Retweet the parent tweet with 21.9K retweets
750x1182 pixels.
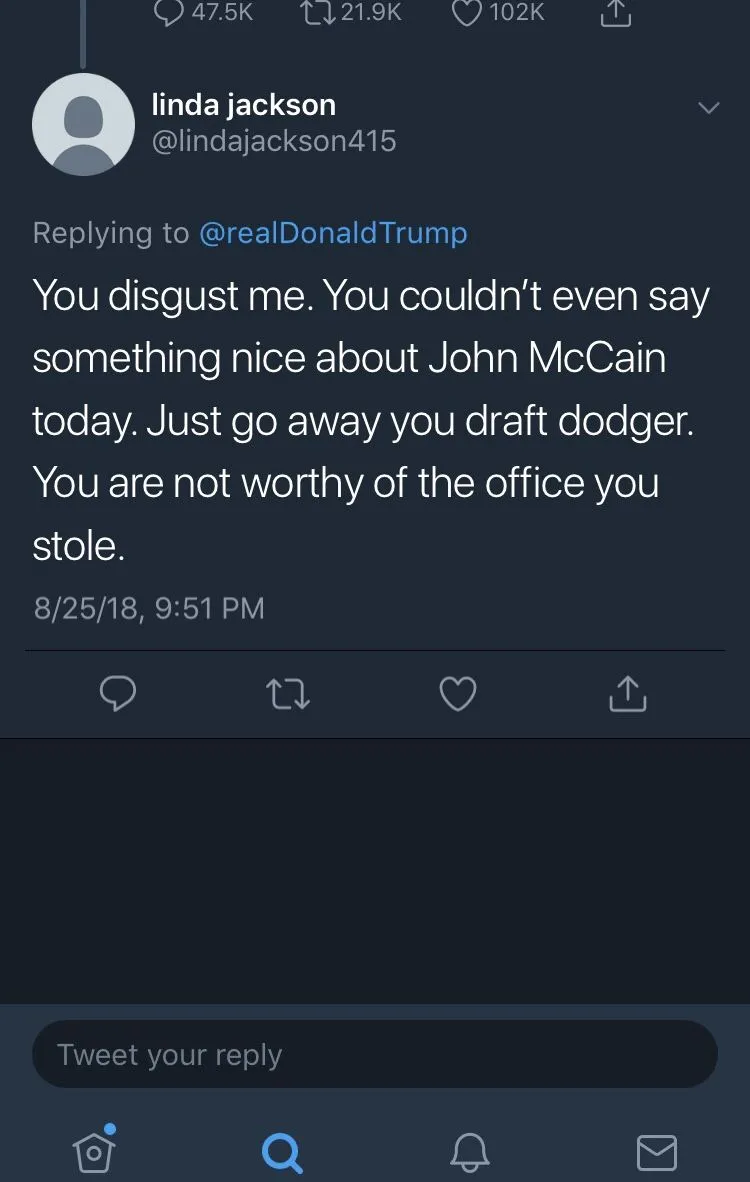315,13
